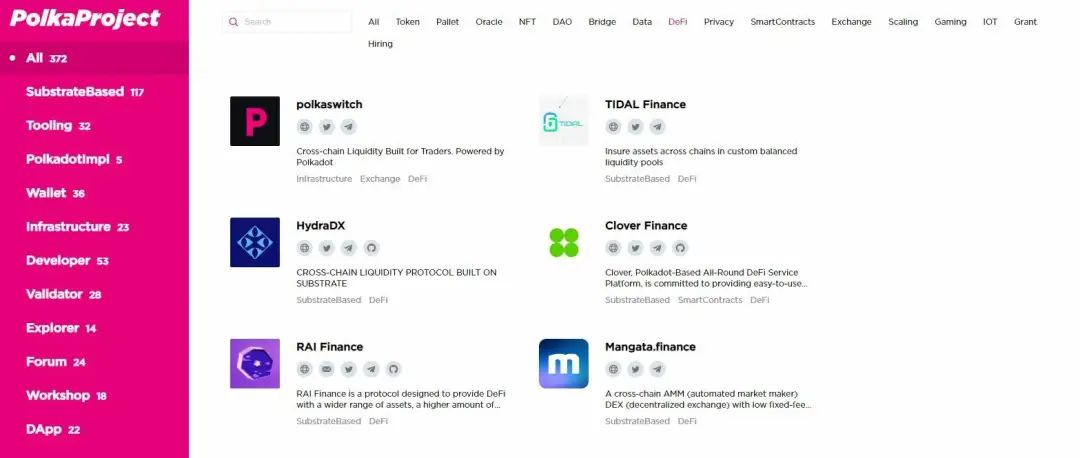Click the PolkaProject logo
The height and width of the screenshot is (458, 1080).
click(x=85, y=18)
